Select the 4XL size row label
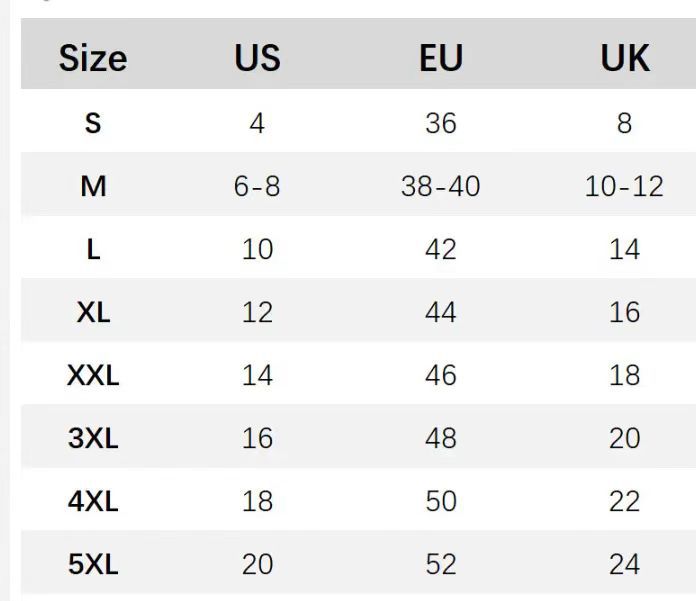Viewport: 696px width, 601px height. pos(93,501)
